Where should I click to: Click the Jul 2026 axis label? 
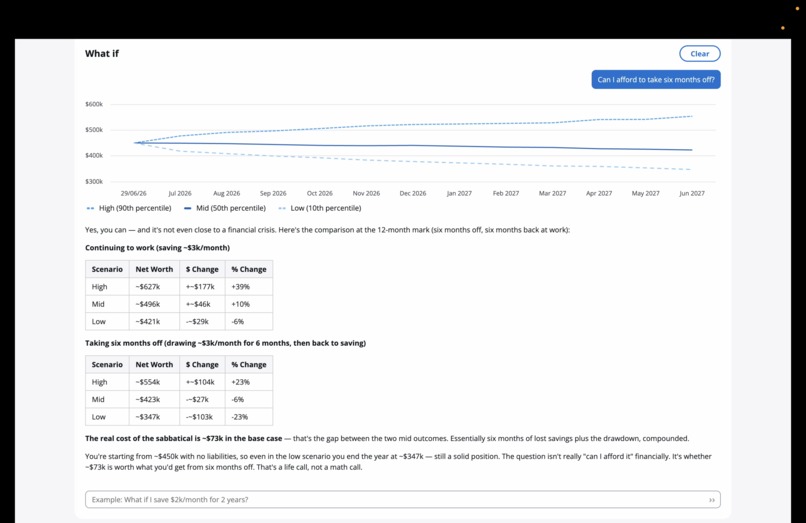pyautogui.click(x=180, y=193)
